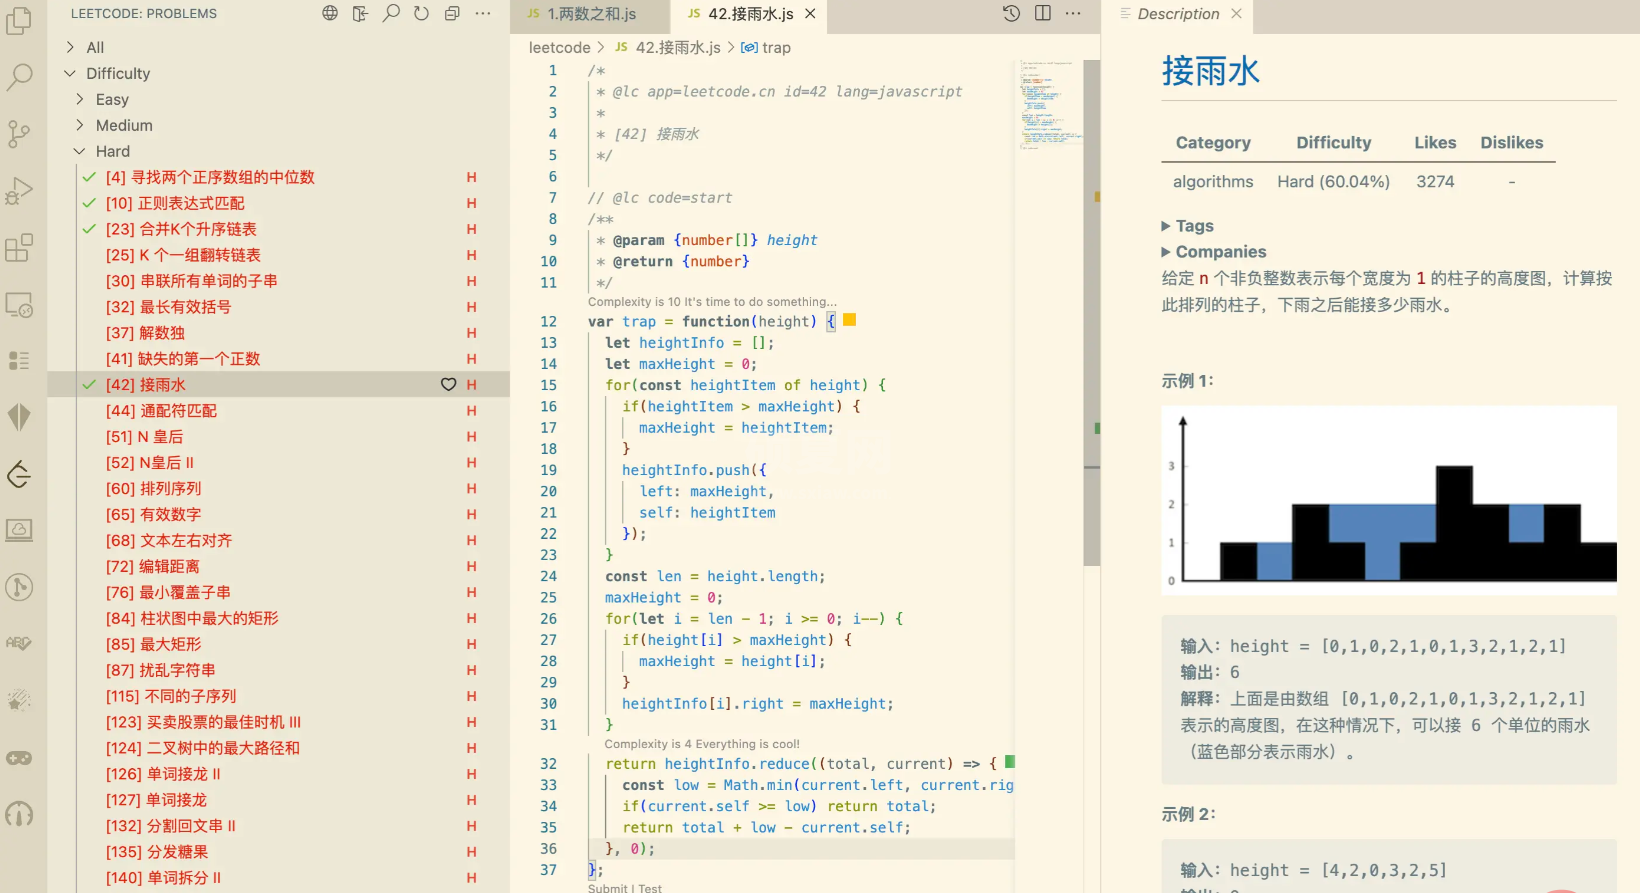Open the Remote Explorer view
Viewport: 1640px width, 893px height.
coord(19,304)
